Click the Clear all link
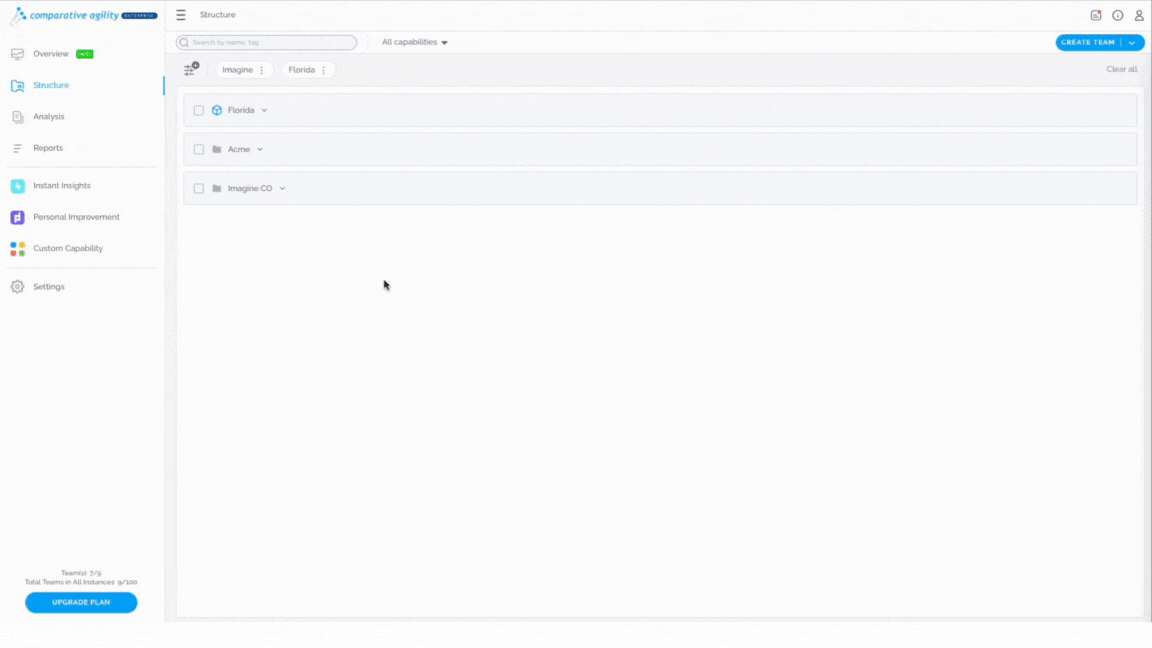The width and height of the screenshot is (1152, 648). [1121, 69]
